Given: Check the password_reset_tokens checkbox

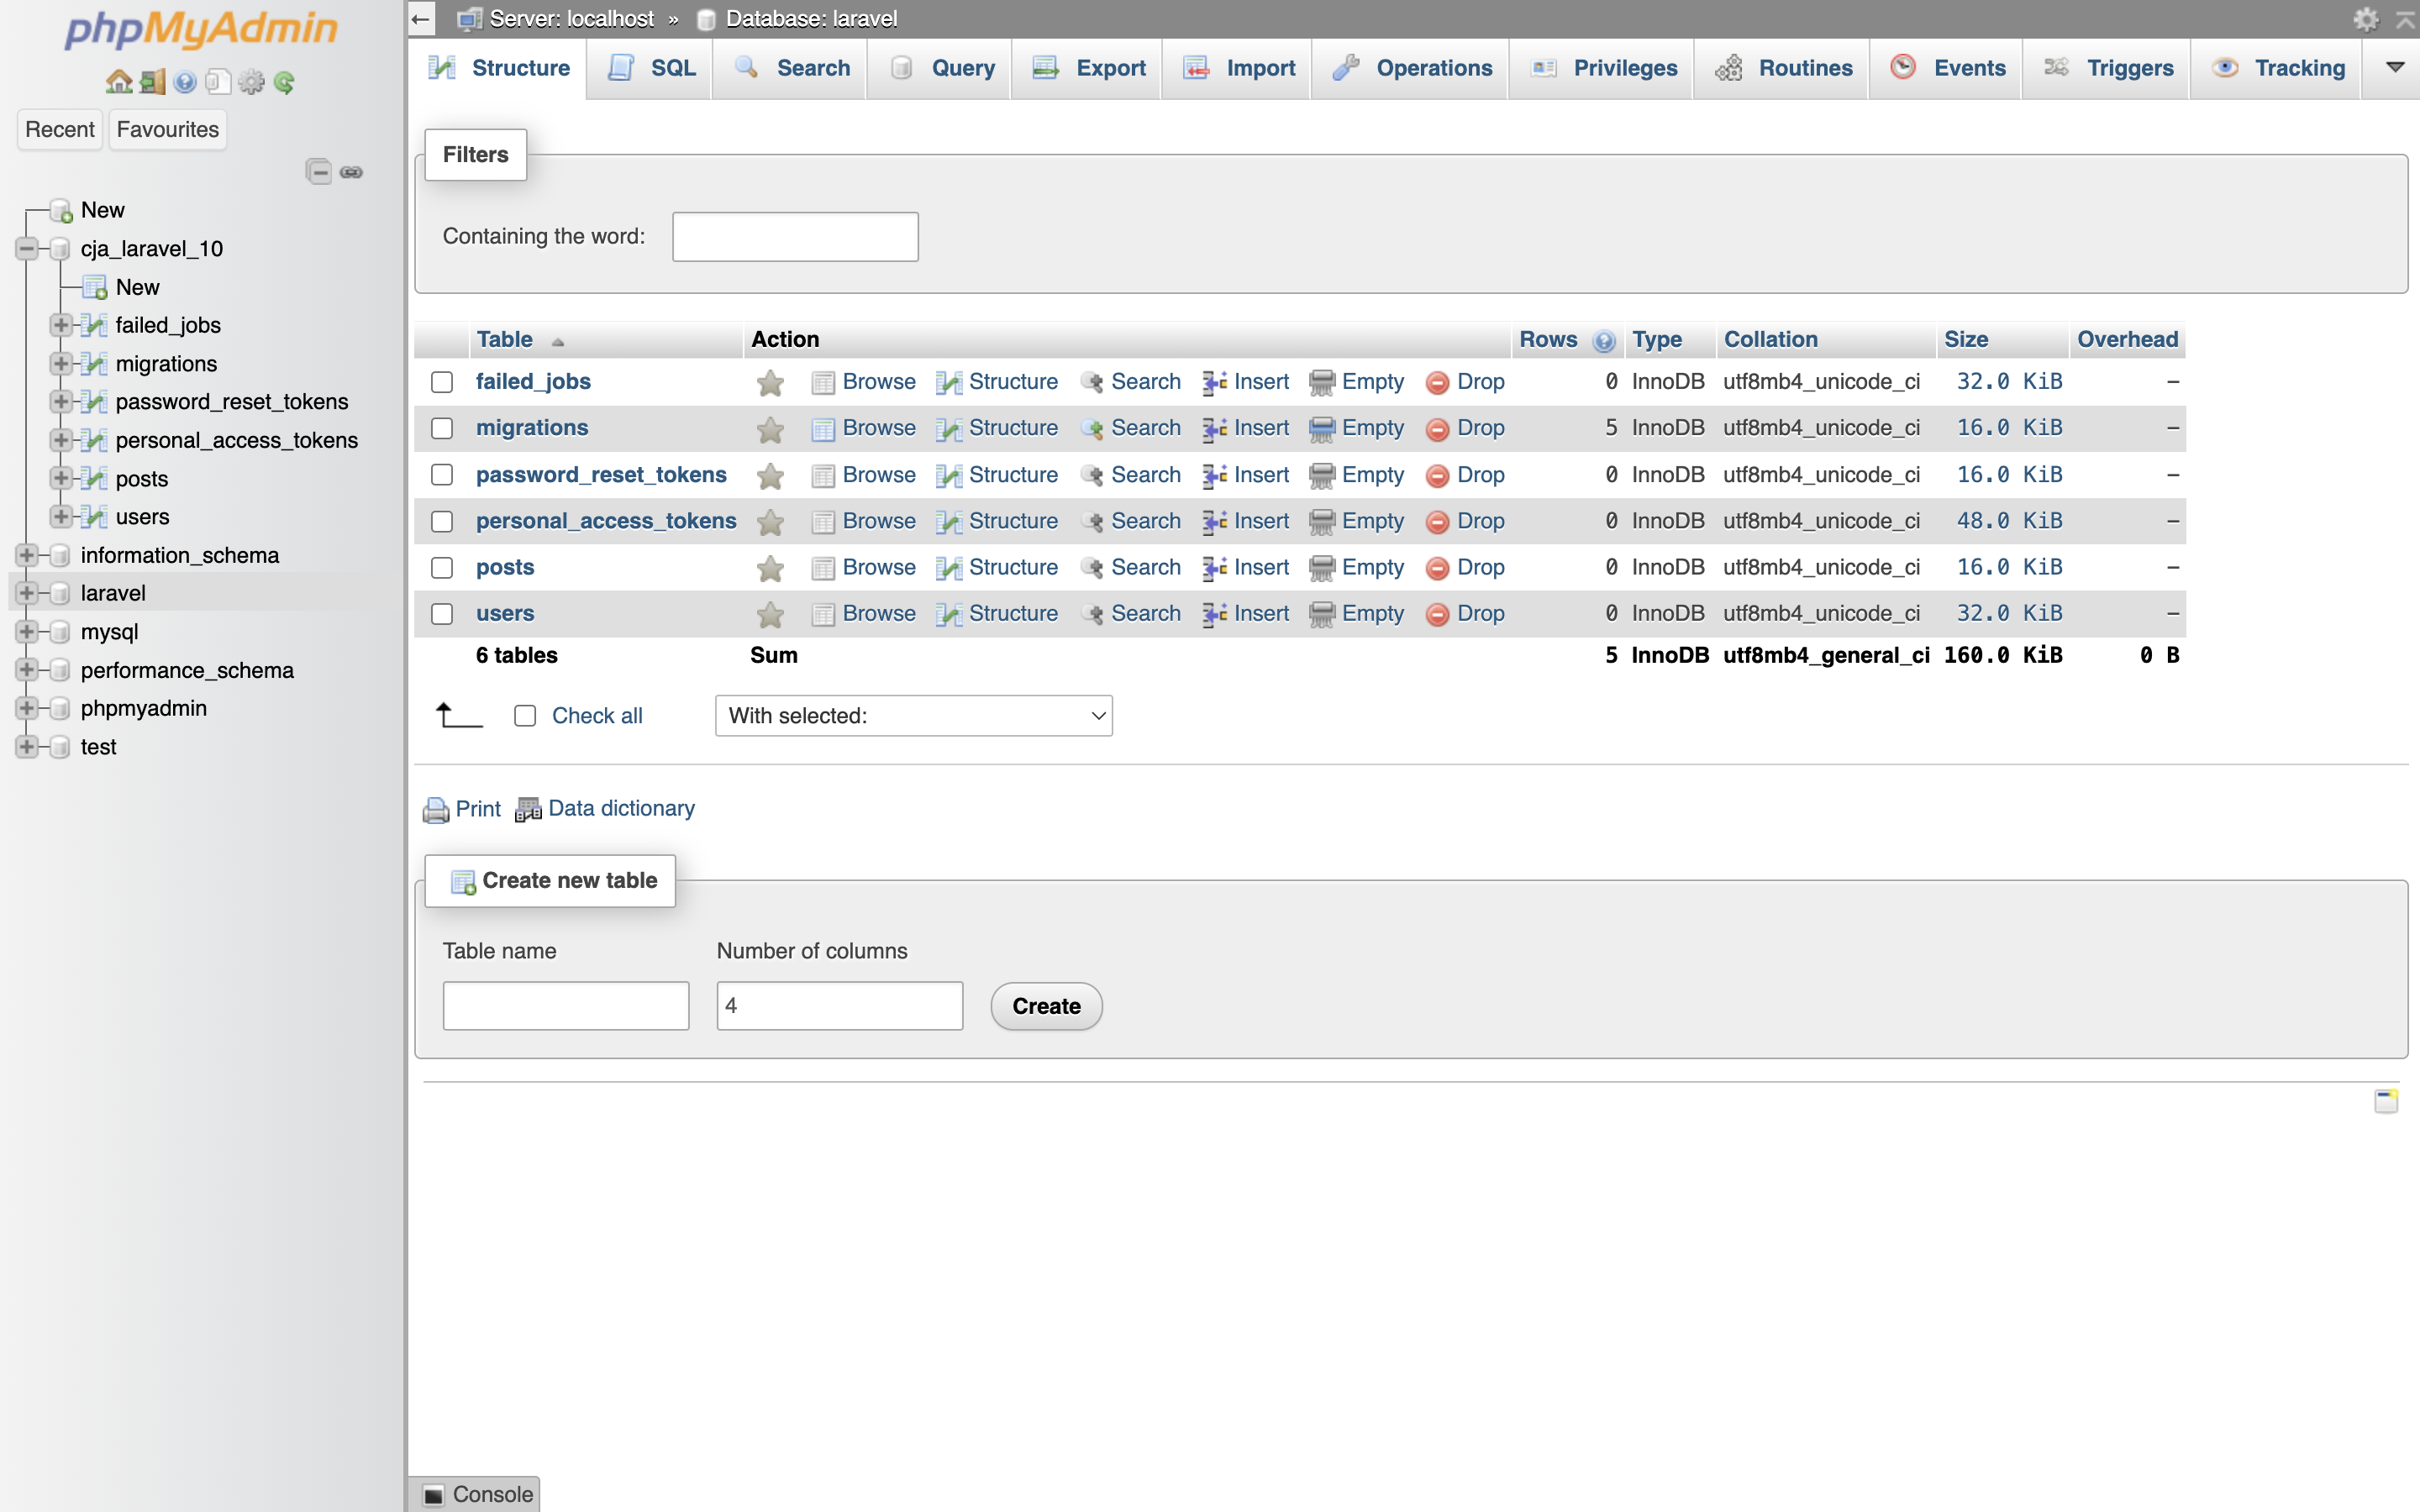Looking at the screenshot, I should [442, 475].
